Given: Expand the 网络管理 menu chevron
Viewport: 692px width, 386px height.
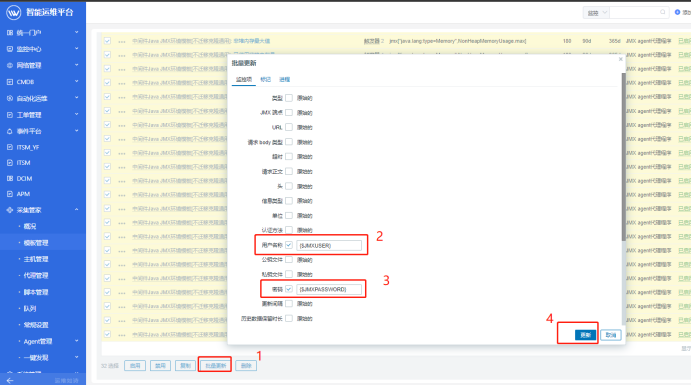Looking at the screenshot, I should tap(77, 65).
